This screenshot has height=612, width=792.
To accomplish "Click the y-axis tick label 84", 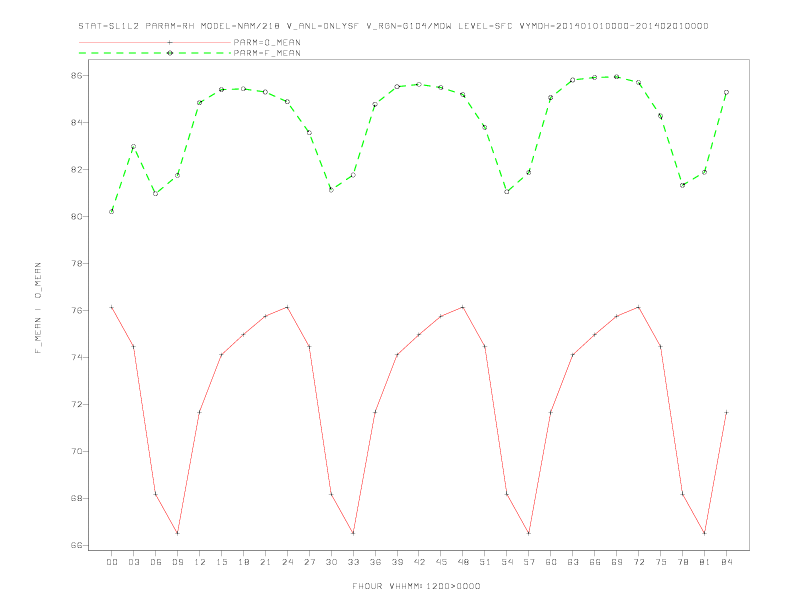I will click(77, 123).
